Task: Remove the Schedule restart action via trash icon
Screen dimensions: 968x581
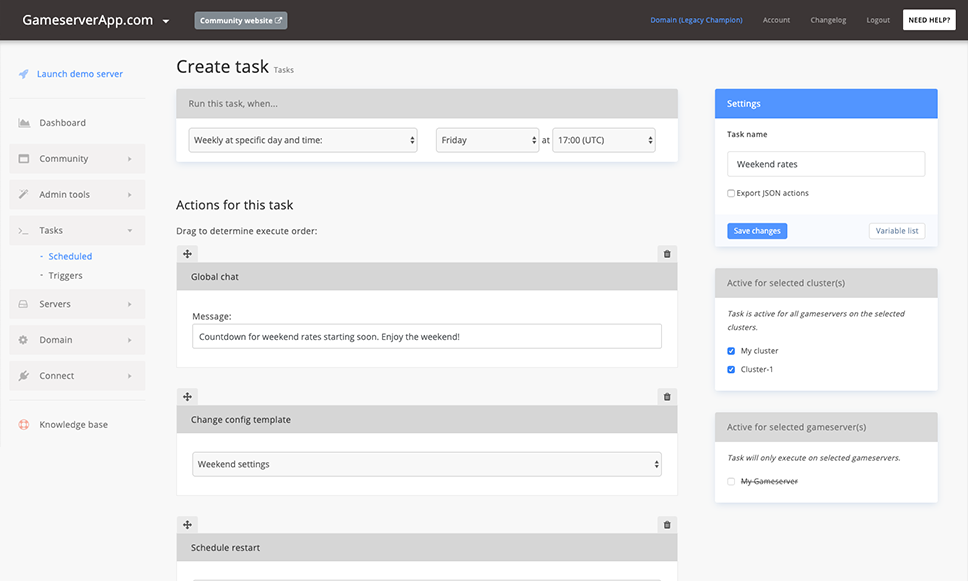Action: [667, 525]
